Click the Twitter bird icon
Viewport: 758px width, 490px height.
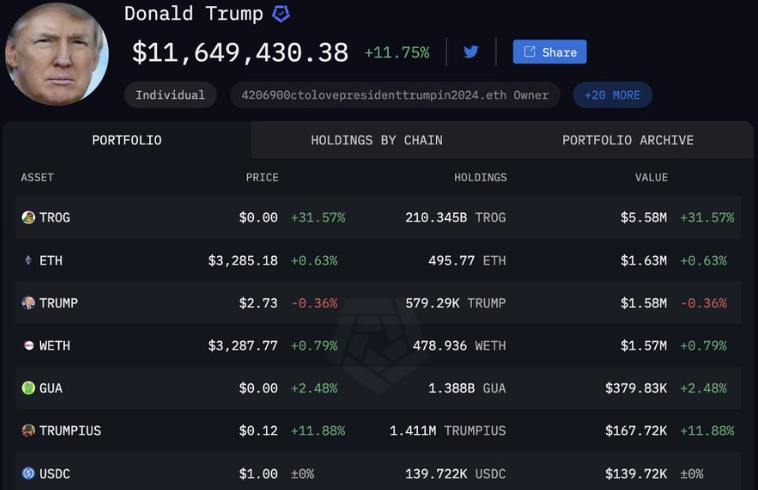pyautogui.click(x=471, y=52)
